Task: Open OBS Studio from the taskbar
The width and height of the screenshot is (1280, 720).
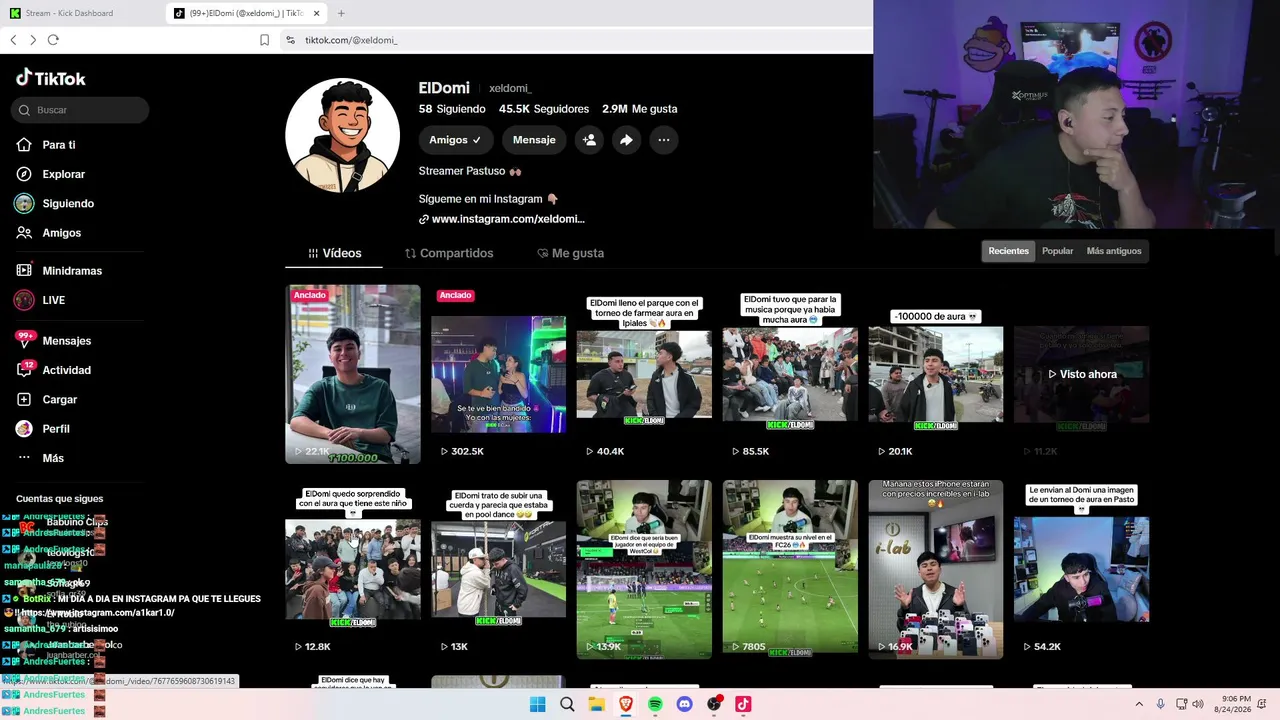Action: pos(714,704)
